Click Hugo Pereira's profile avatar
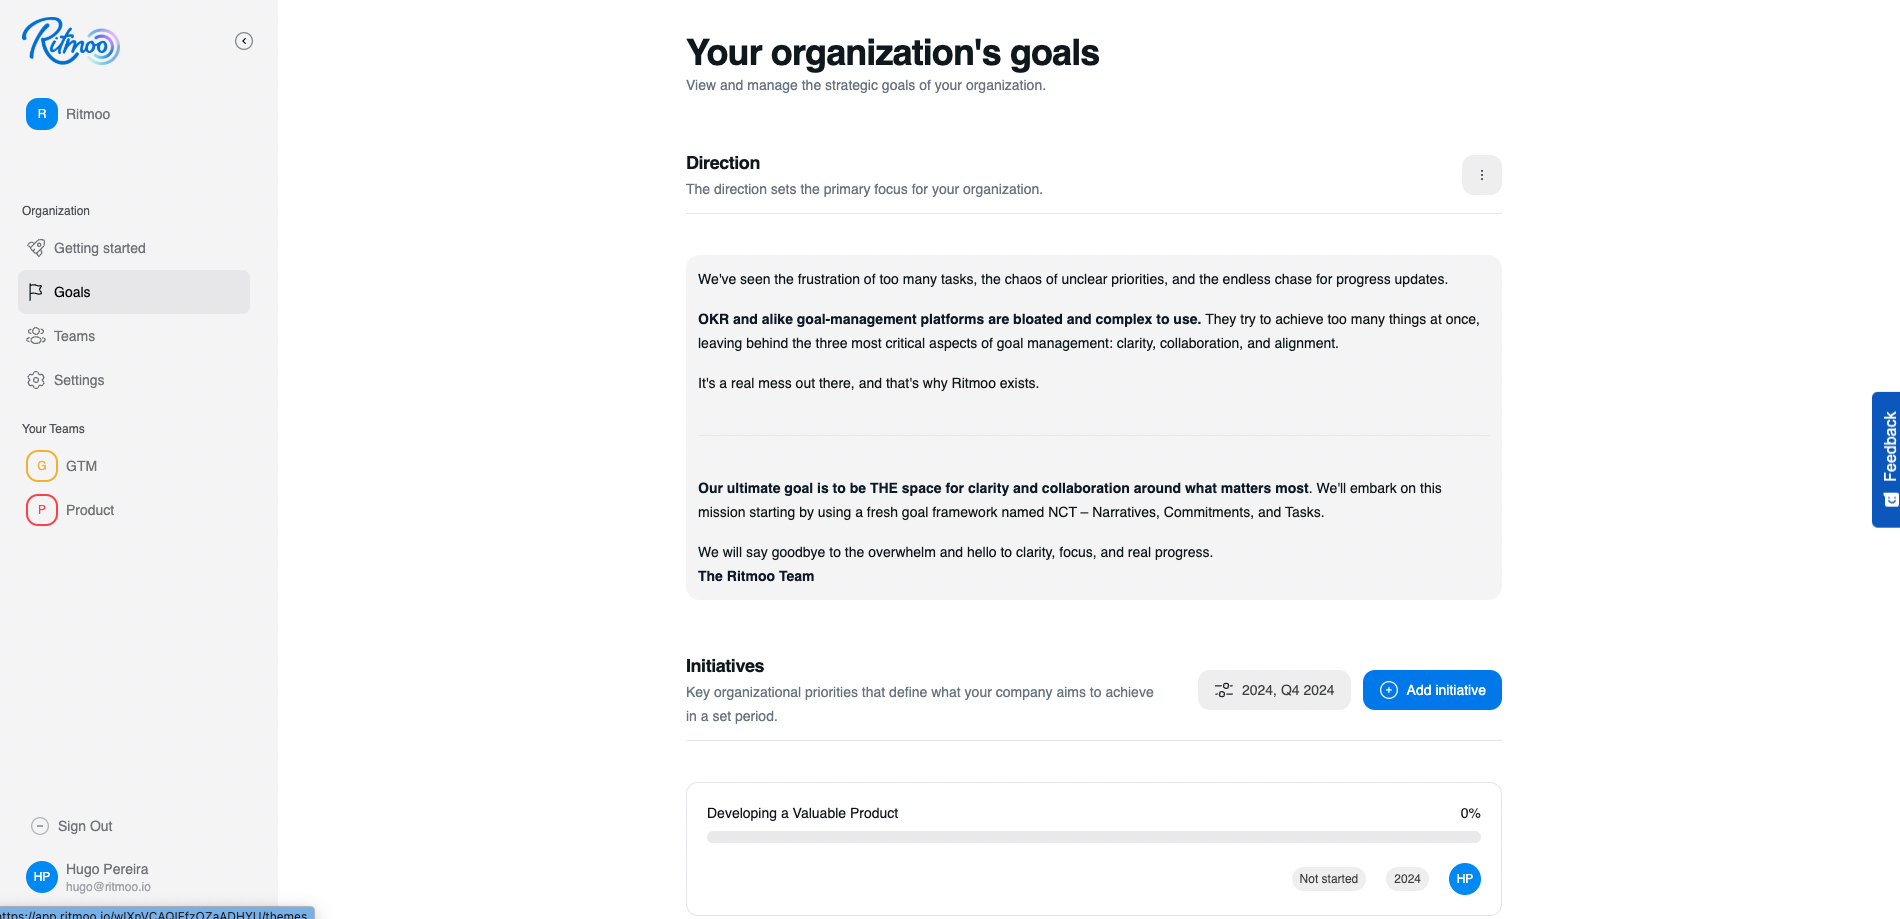 point(42,877)
